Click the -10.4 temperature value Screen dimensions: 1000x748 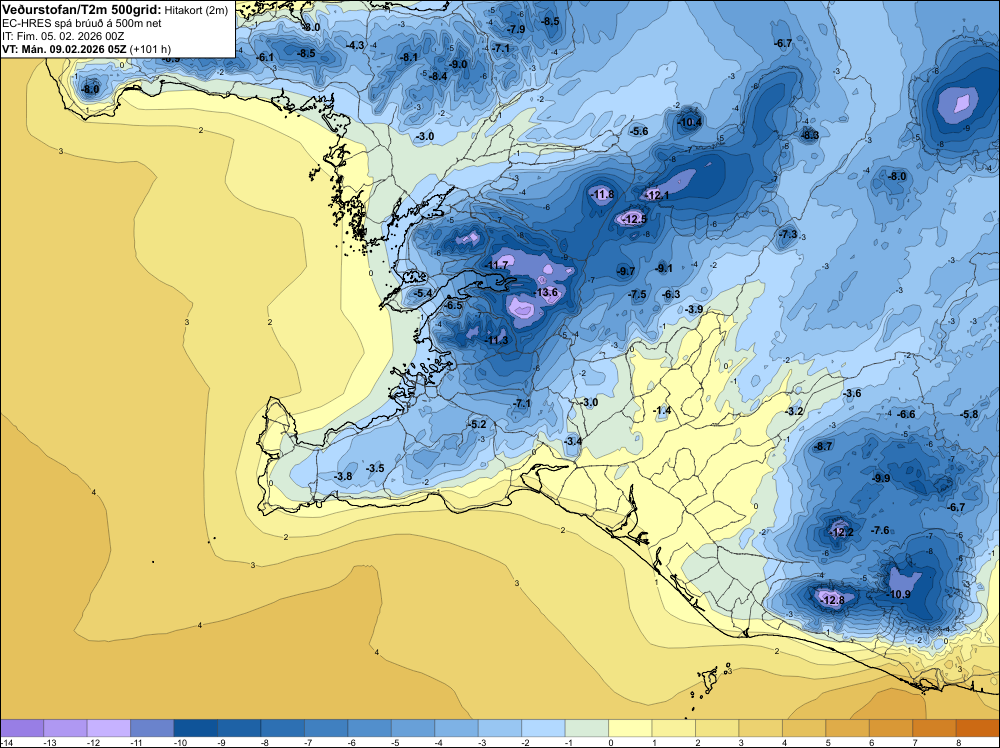tap(690, 122)
